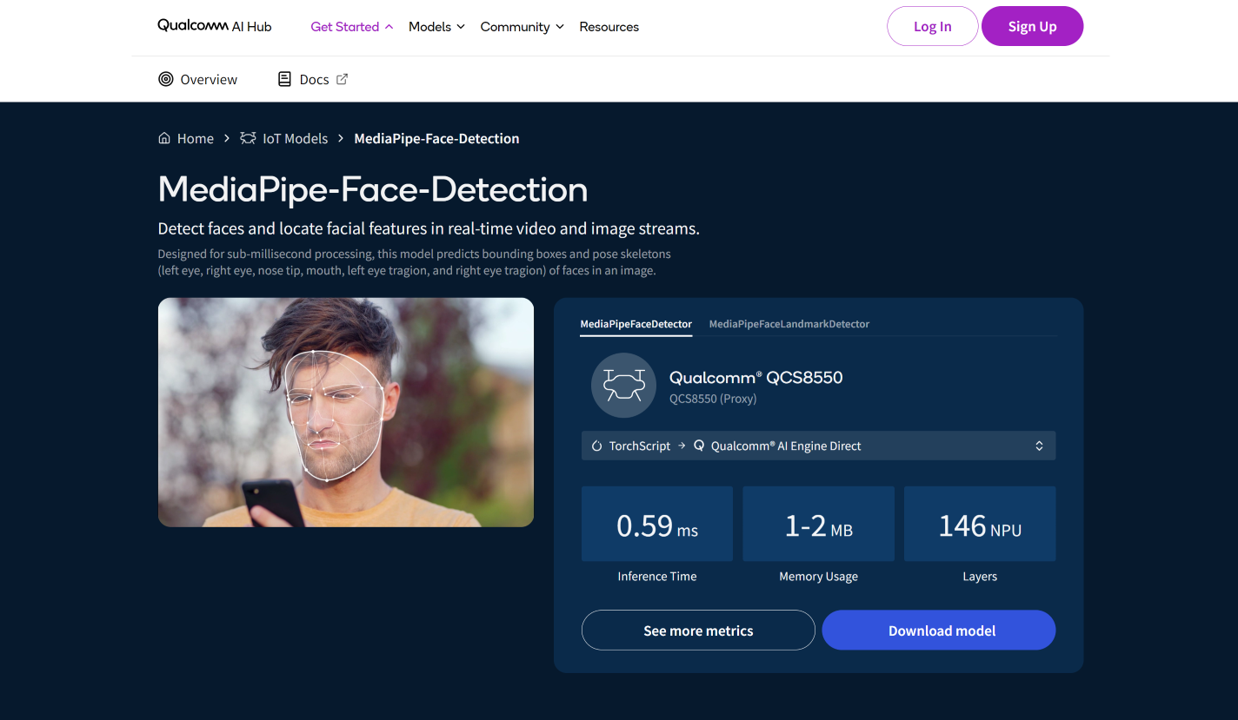Image resolution: width=1238 pixels, height=720 pixels.
Task: Click the face detection preview image
Action: (346, 412)
